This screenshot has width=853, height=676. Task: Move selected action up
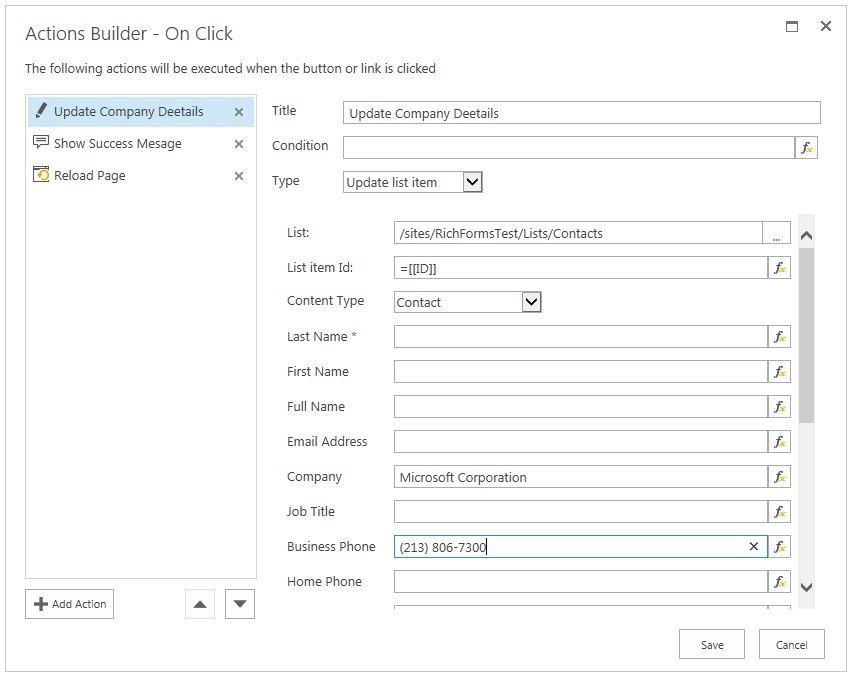(x=200, y=604)
